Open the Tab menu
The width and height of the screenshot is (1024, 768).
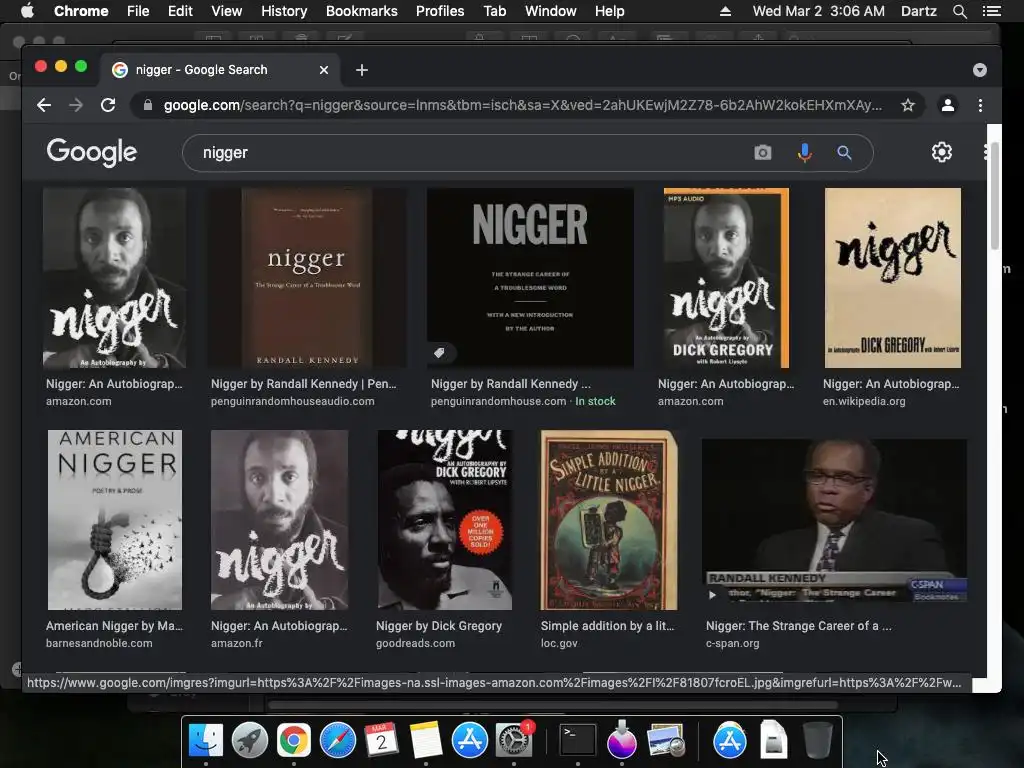(x=494, y=11)
